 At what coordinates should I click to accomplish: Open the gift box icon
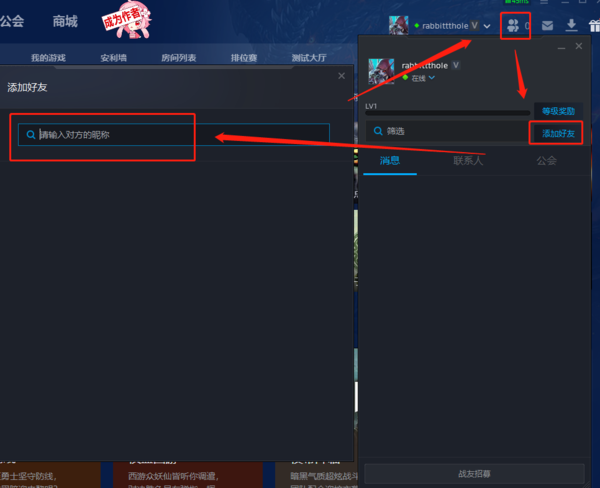coord(594,26)
